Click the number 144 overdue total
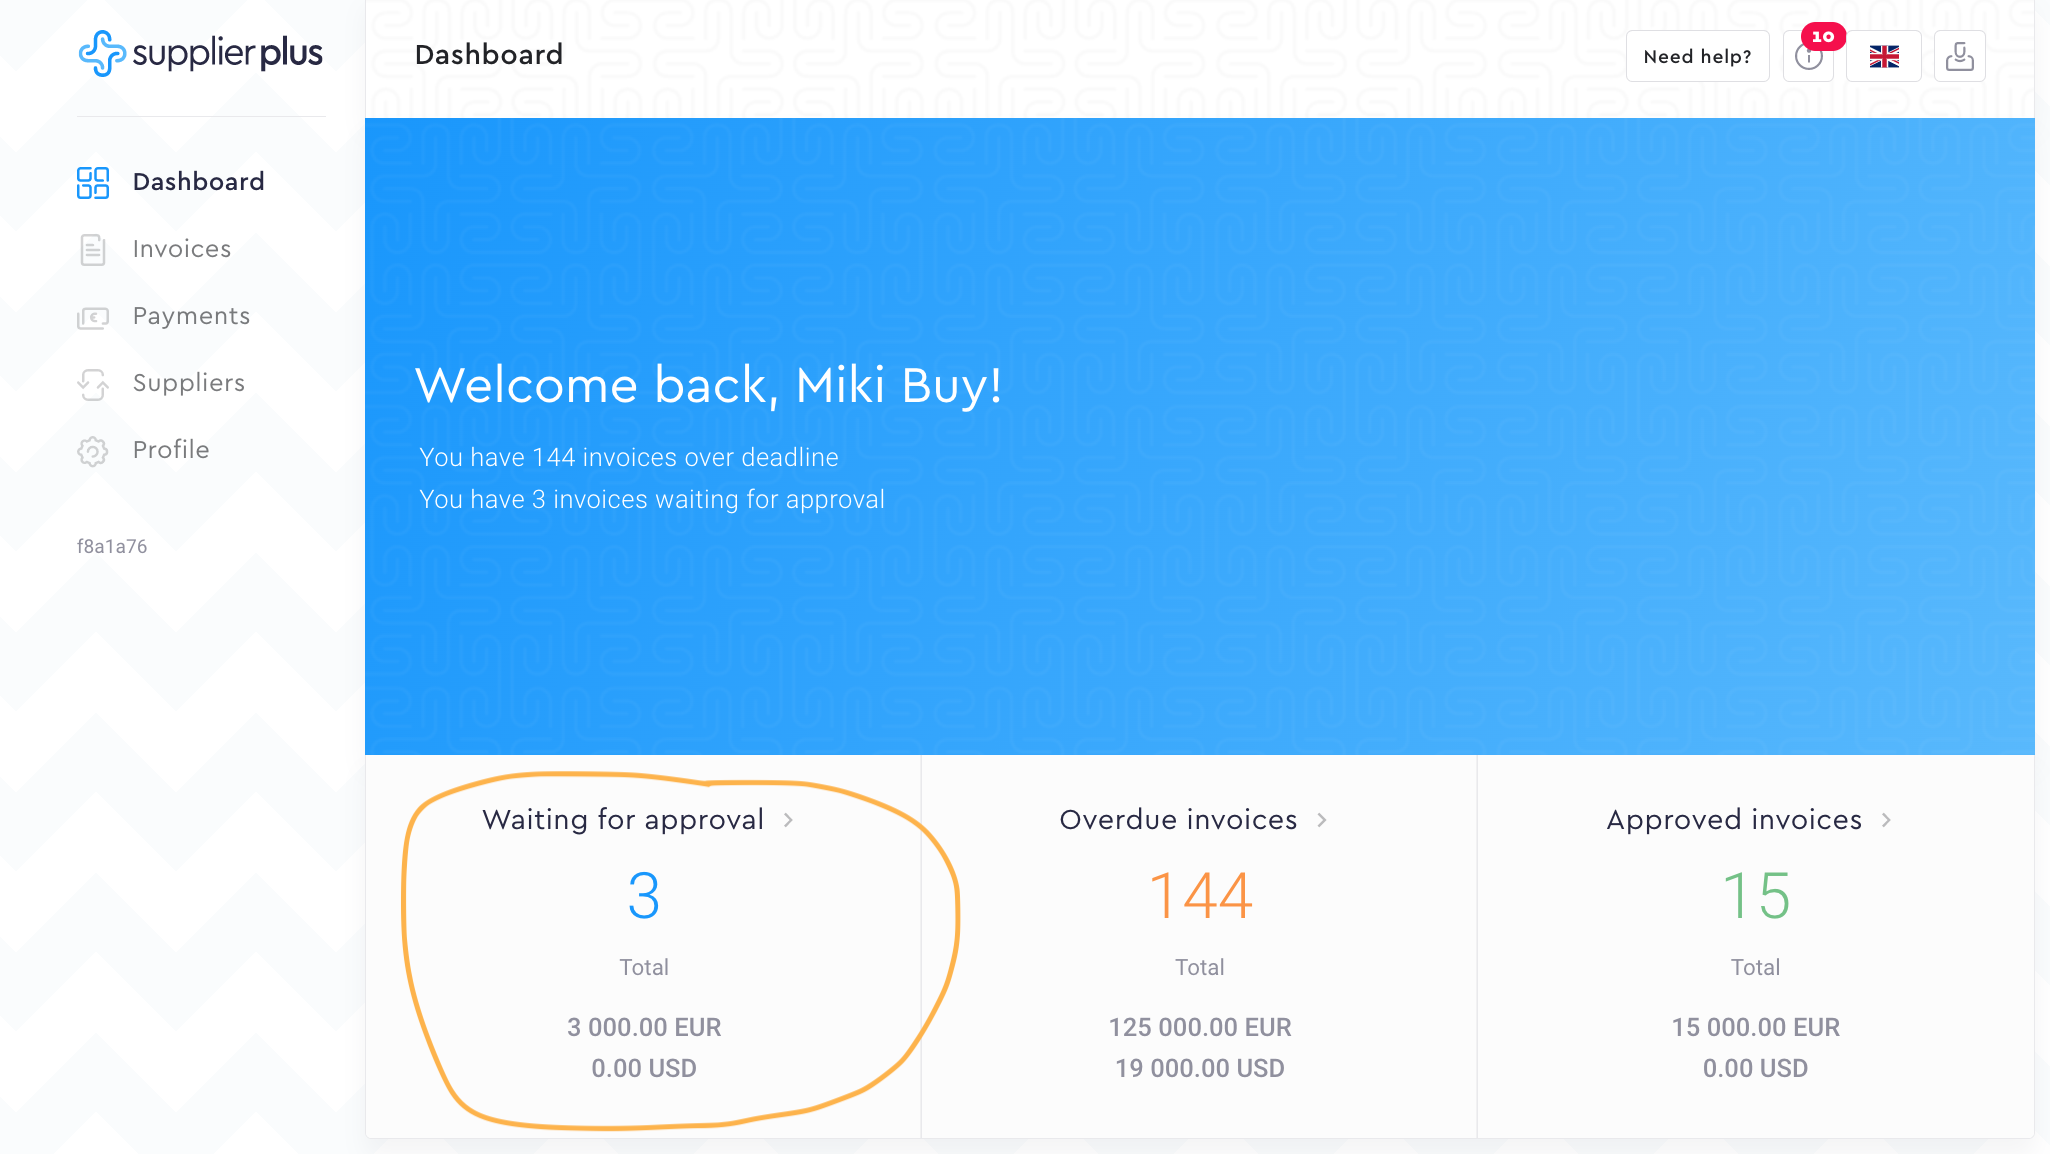 (x=1200, y=895)
